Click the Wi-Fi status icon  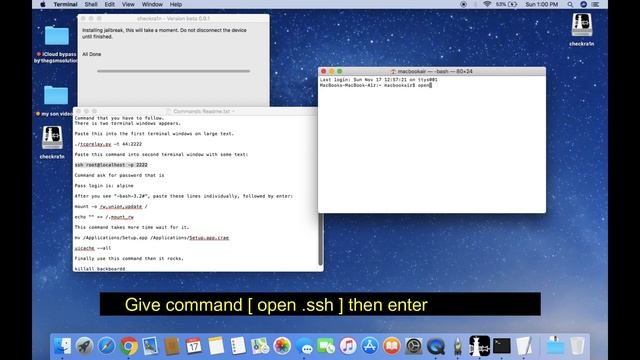487,4
